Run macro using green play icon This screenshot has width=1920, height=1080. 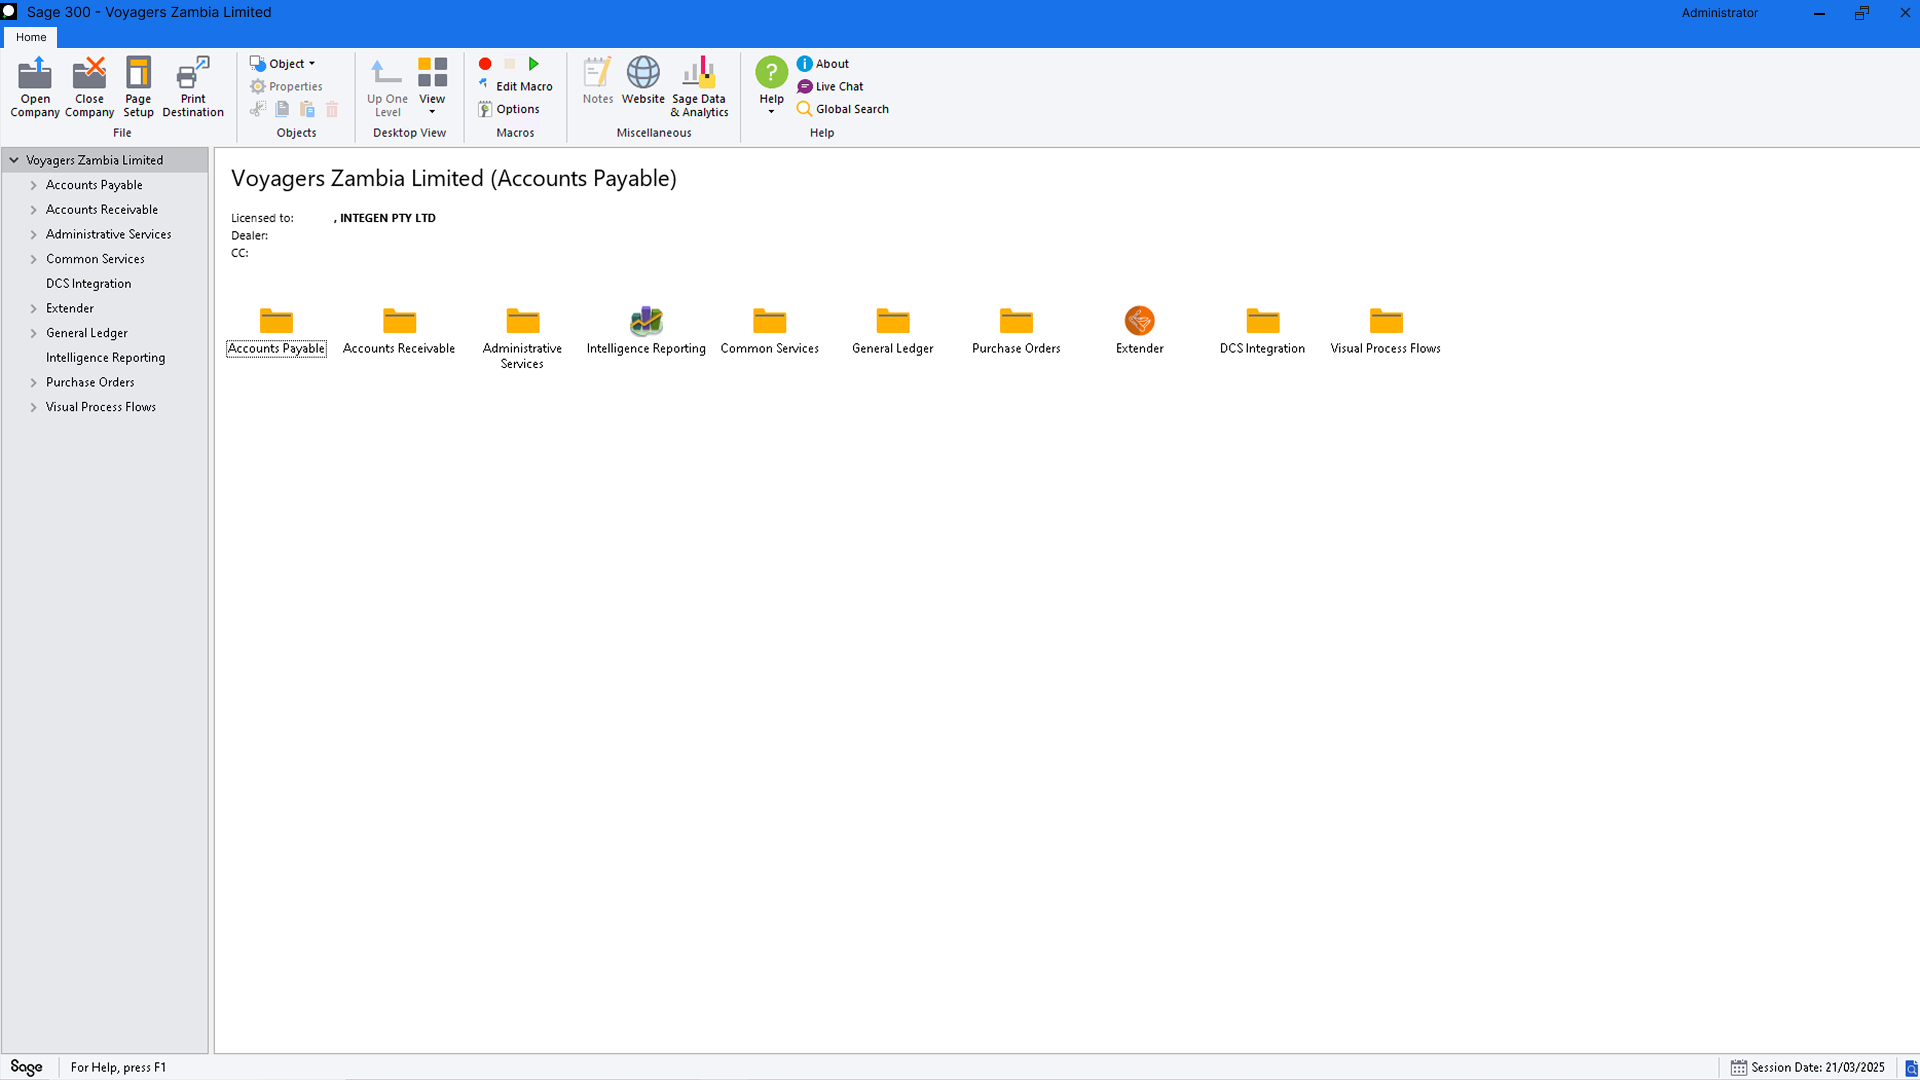click(x=534, y=64)
